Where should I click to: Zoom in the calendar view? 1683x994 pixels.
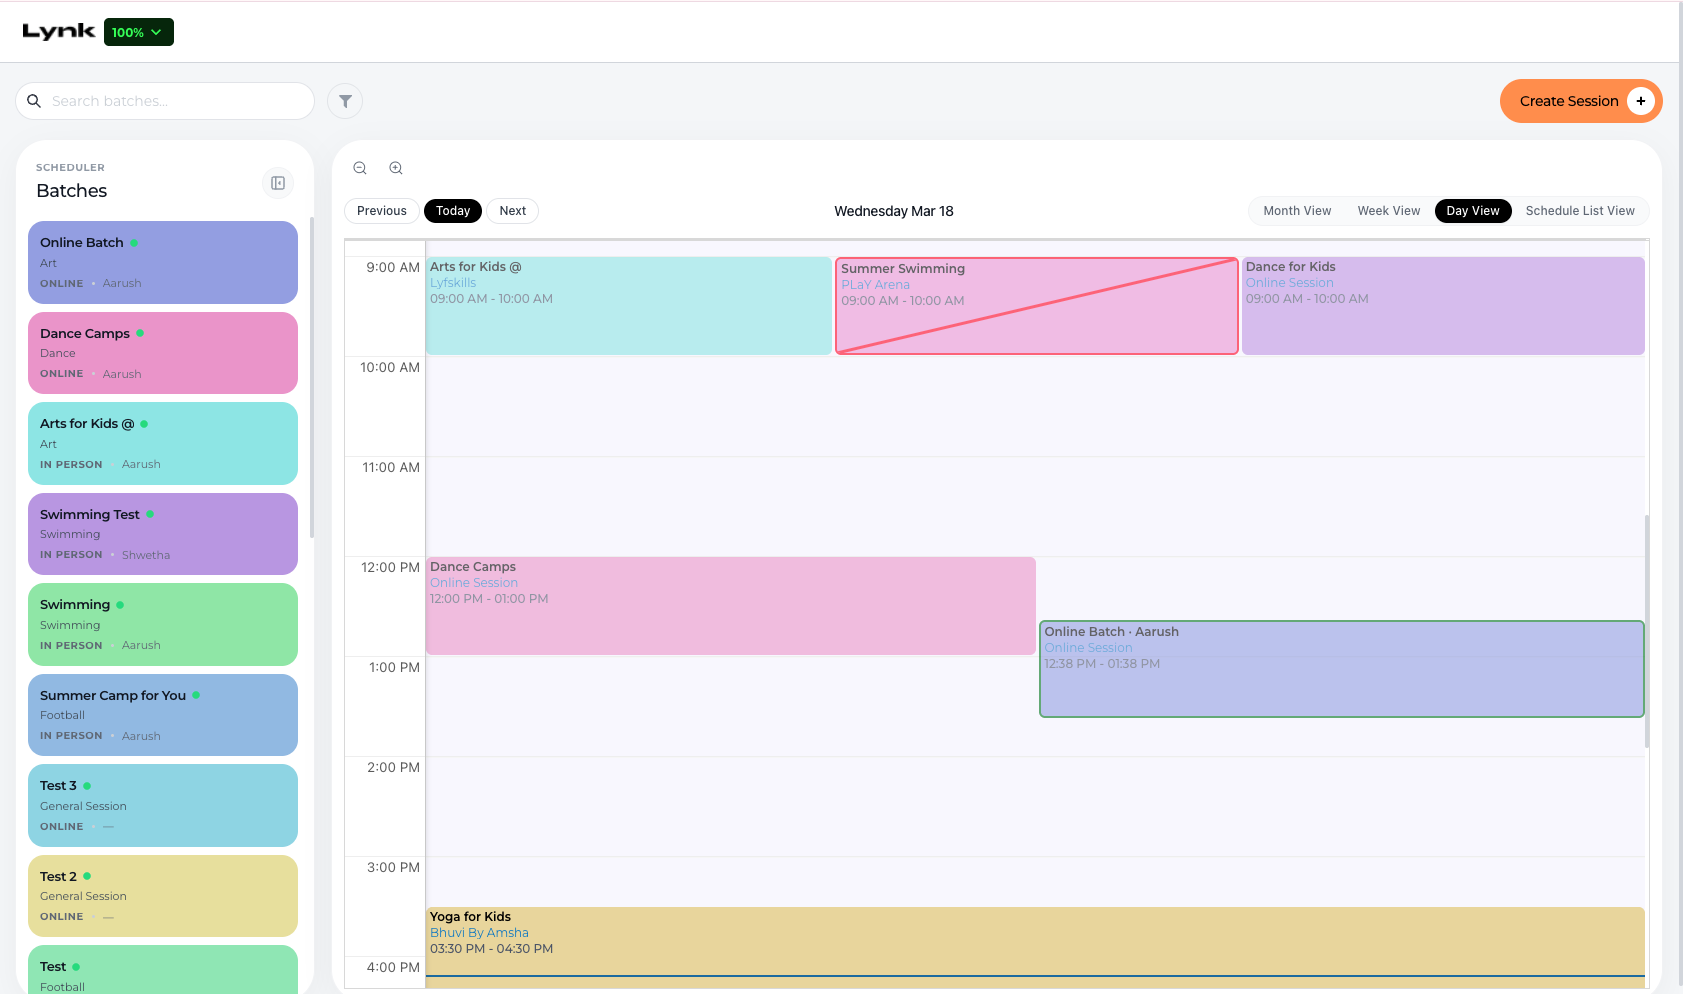point(396,168)
